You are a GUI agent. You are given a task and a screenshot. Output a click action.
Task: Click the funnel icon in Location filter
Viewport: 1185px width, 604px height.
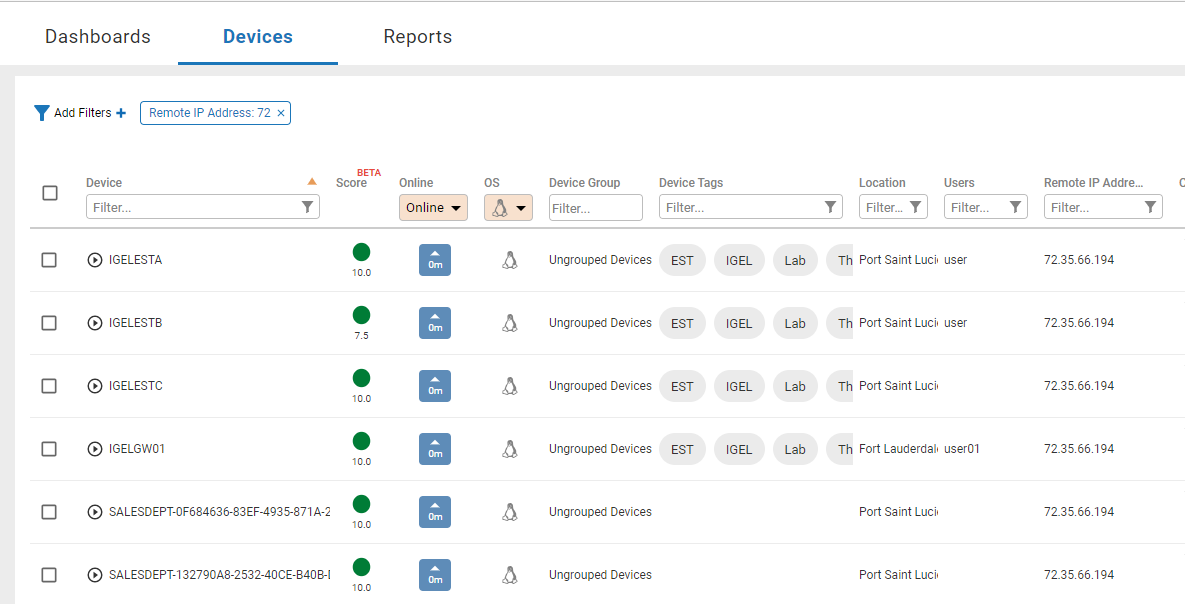pos(915,207)
